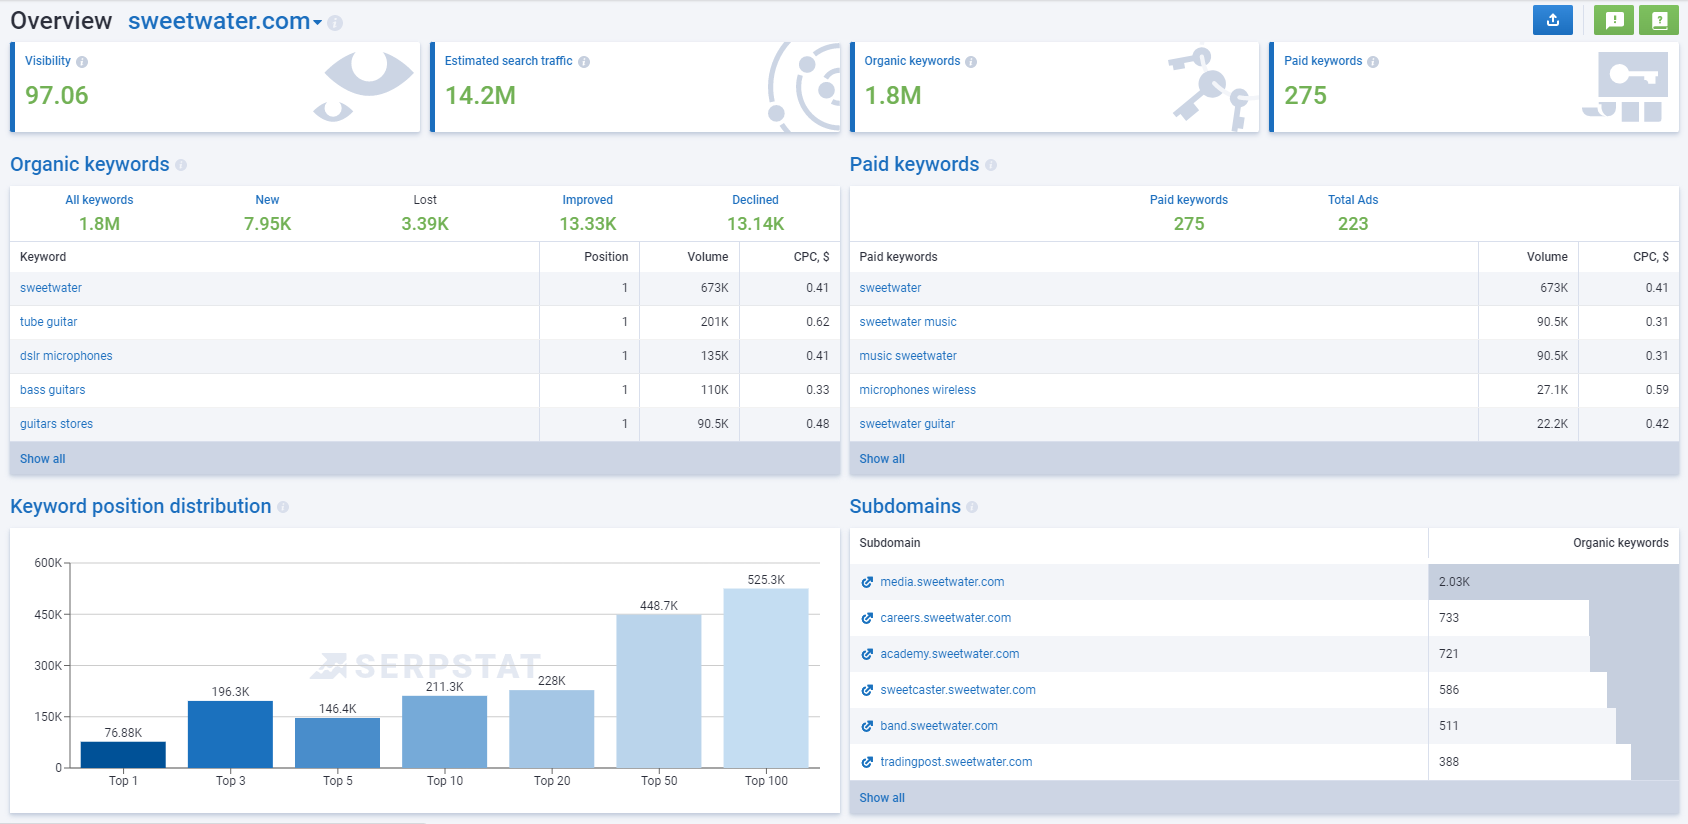Image resolution: width=1688 pixels, height=824 pixels.
Task: Open 'guitars stores' keyword link
Action: pos(56,424)
